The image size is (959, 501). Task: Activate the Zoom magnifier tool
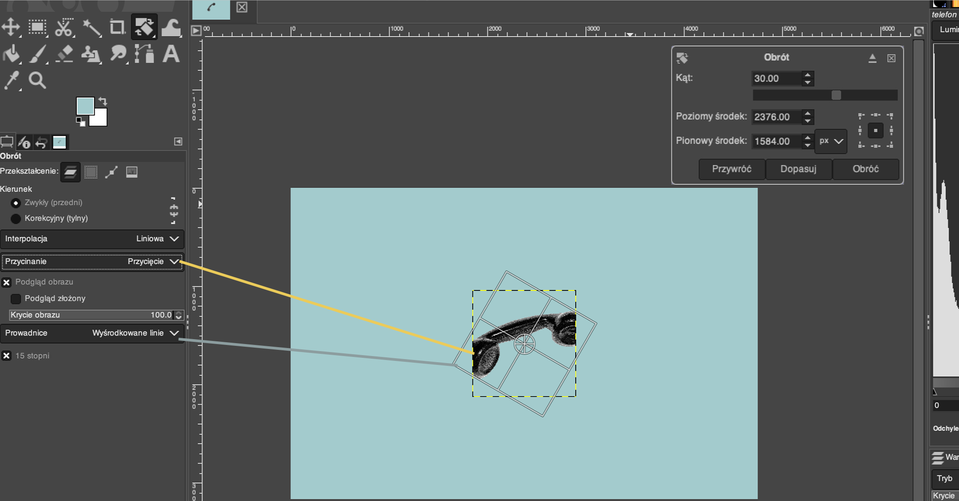38,80
